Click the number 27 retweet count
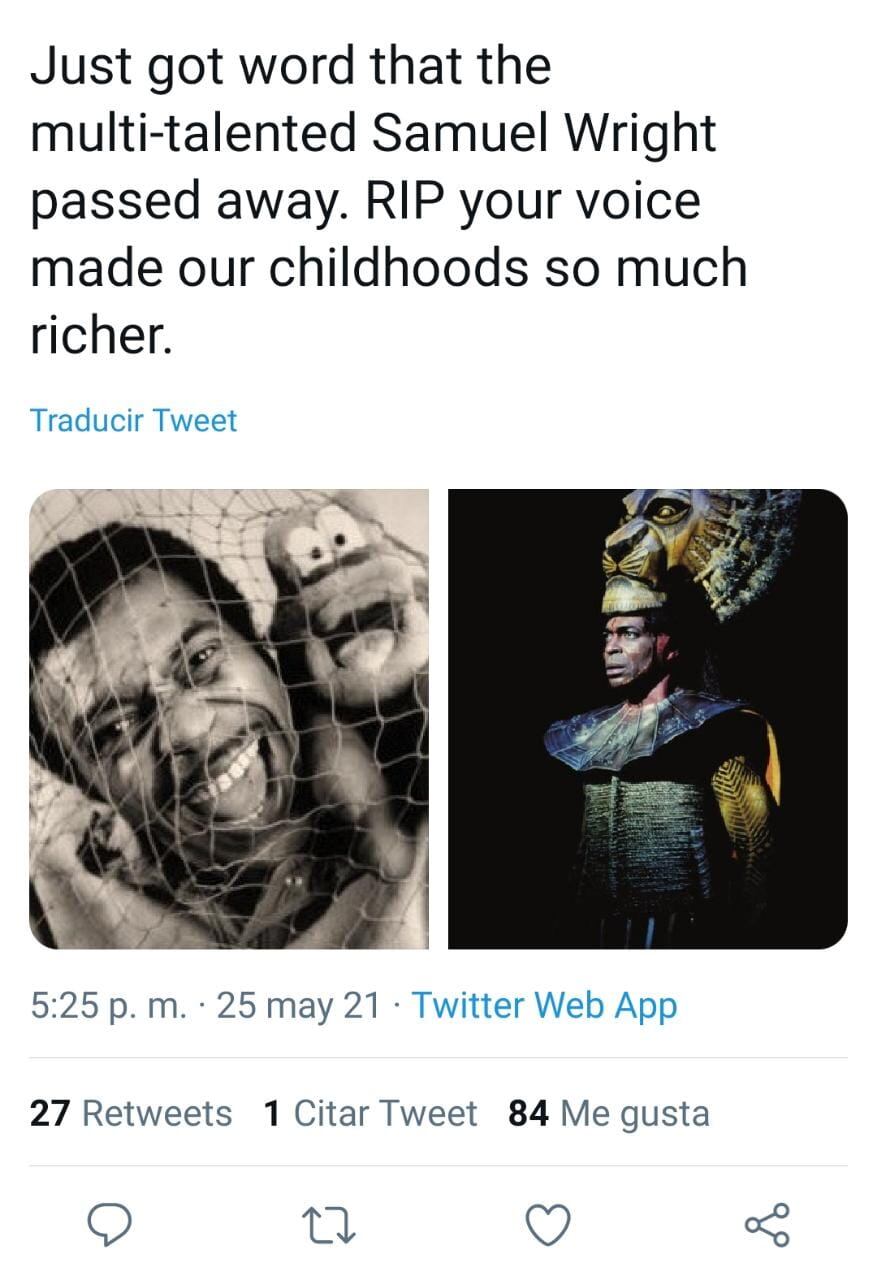Screen dimensions: 877x1280 point(50,1113)
